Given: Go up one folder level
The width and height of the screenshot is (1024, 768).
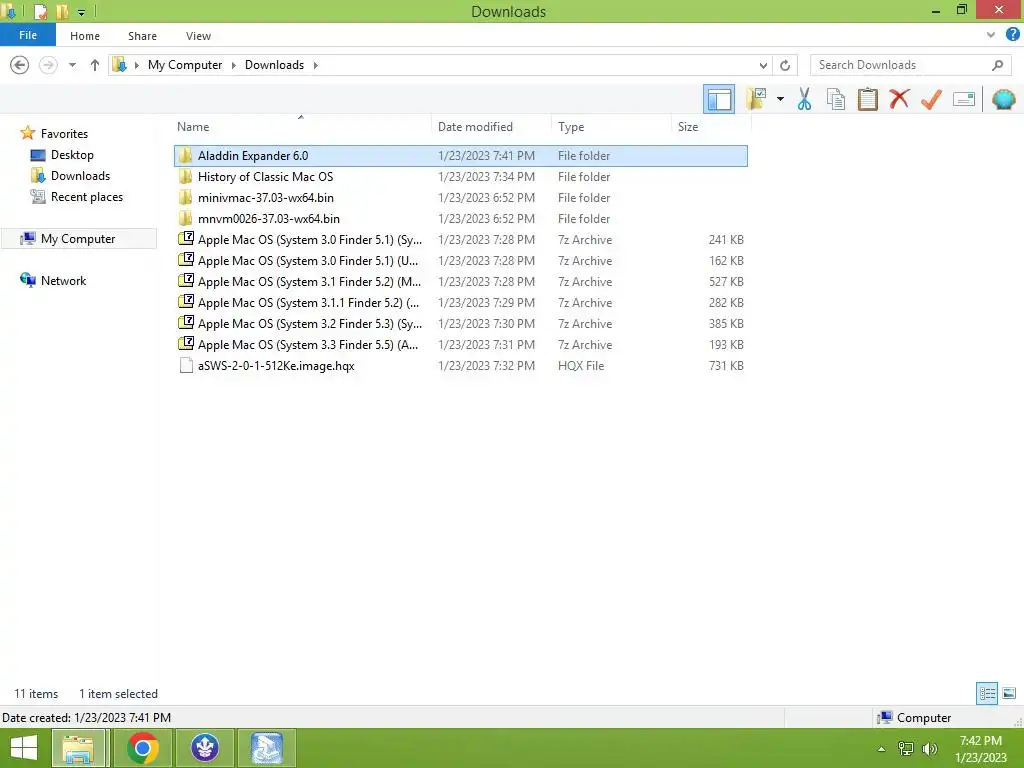Looking at the screenshot, I should tap(95, 65).
